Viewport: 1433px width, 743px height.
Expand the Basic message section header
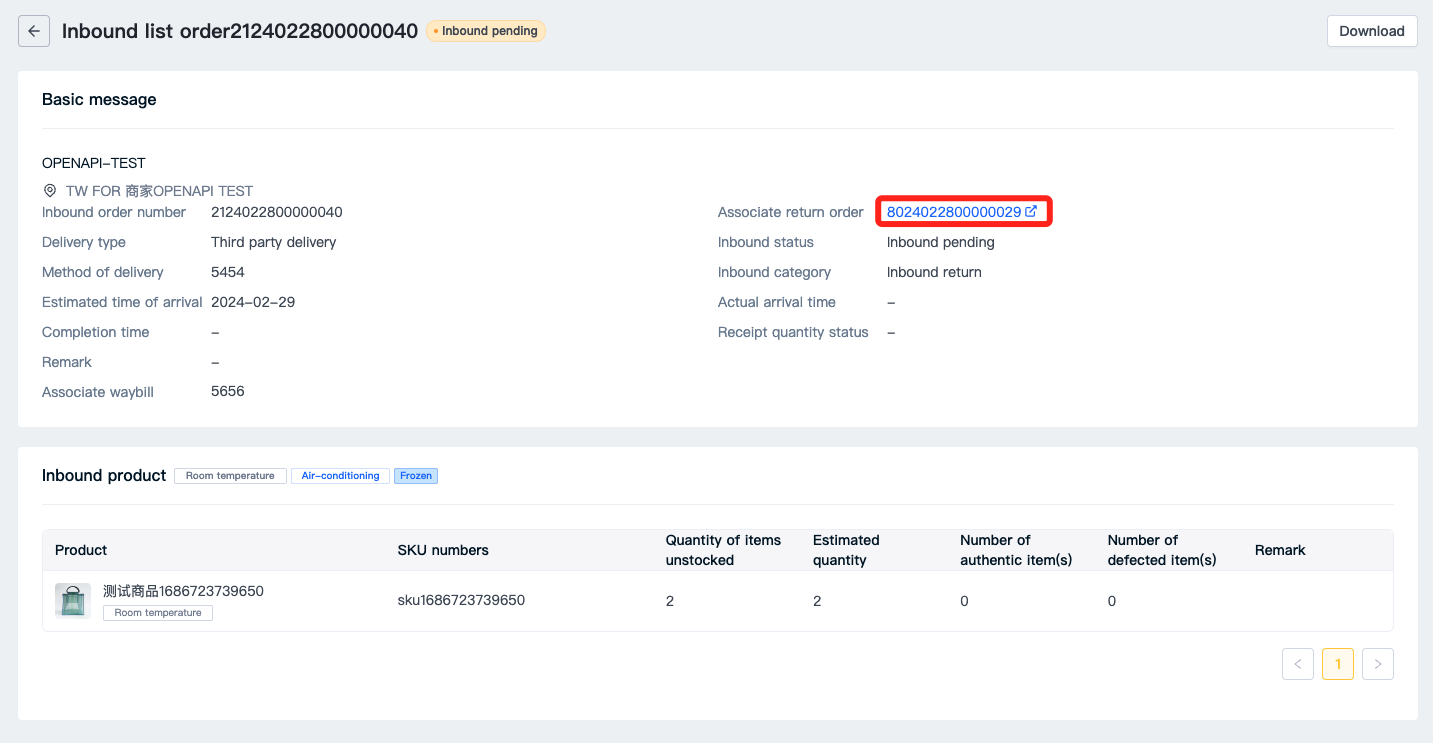coord(98,99)
